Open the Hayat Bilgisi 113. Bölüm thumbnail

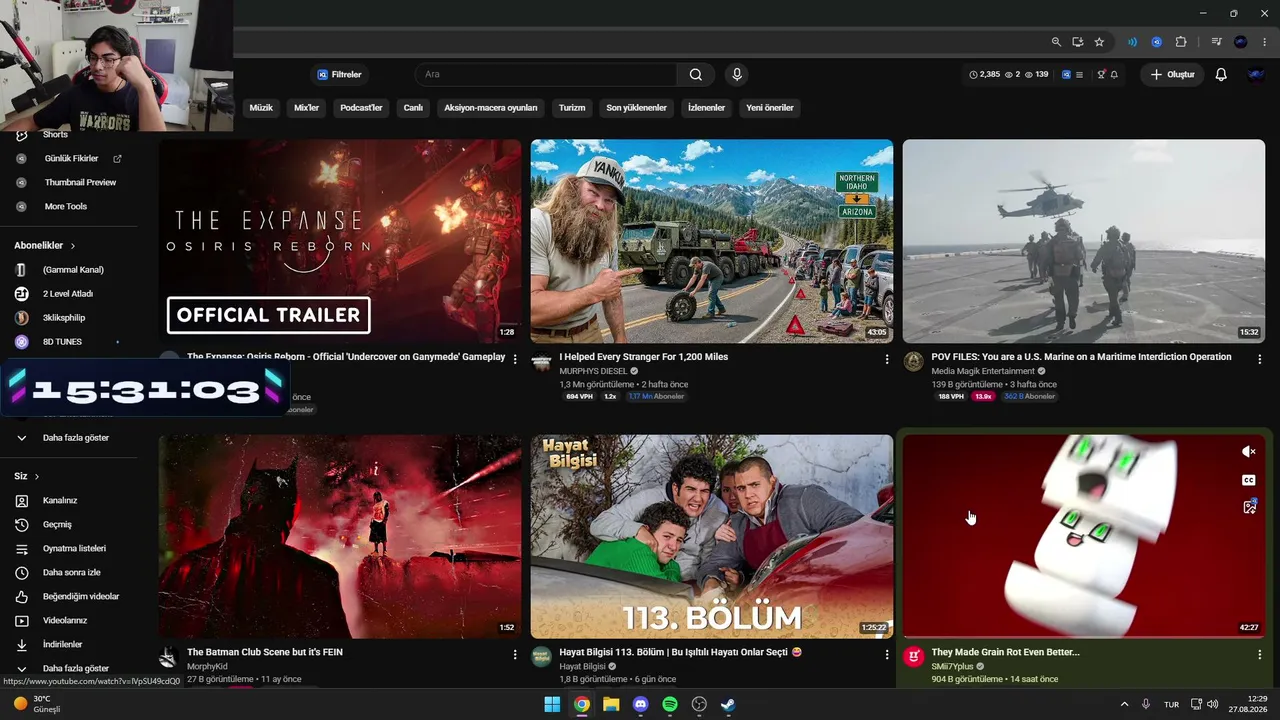(712, 536)
